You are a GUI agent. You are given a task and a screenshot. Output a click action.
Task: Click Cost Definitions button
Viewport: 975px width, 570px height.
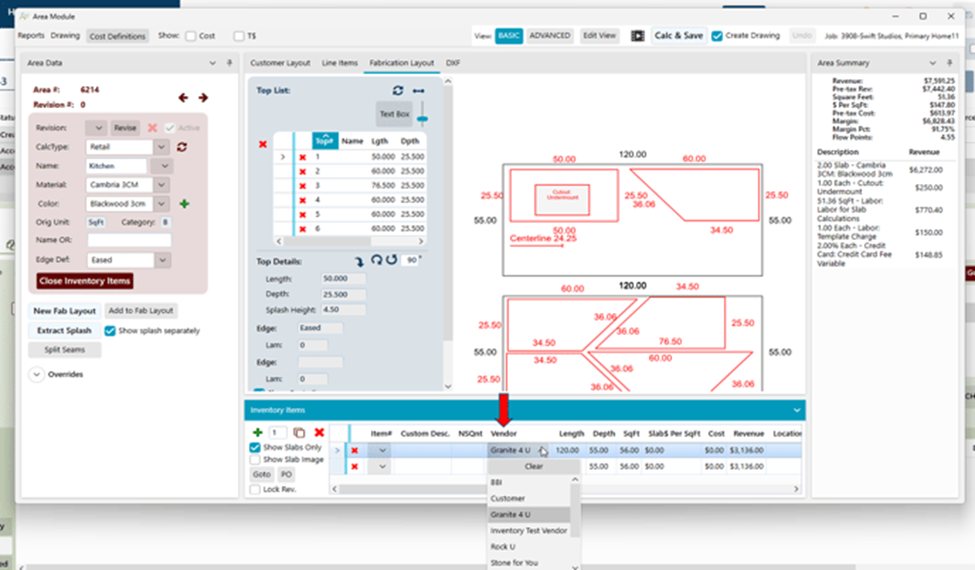tap(118, 36)
